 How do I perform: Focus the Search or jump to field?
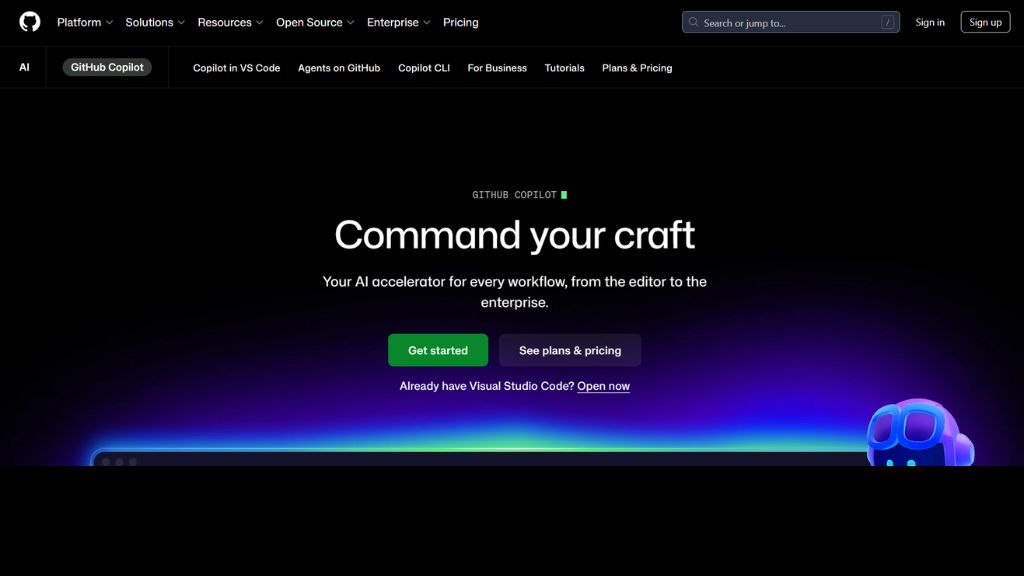coord(790,22)
